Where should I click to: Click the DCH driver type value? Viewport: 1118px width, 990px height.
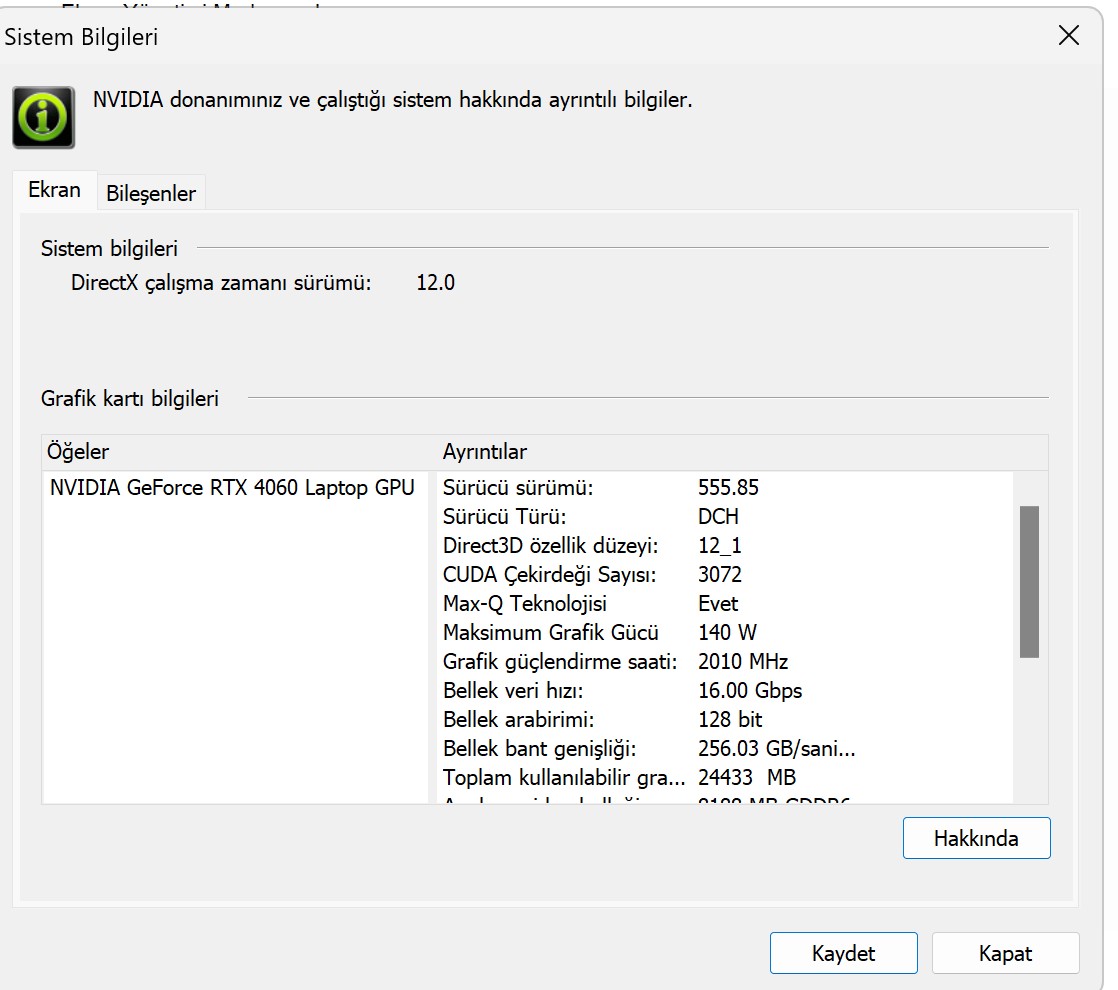(718, 516)
